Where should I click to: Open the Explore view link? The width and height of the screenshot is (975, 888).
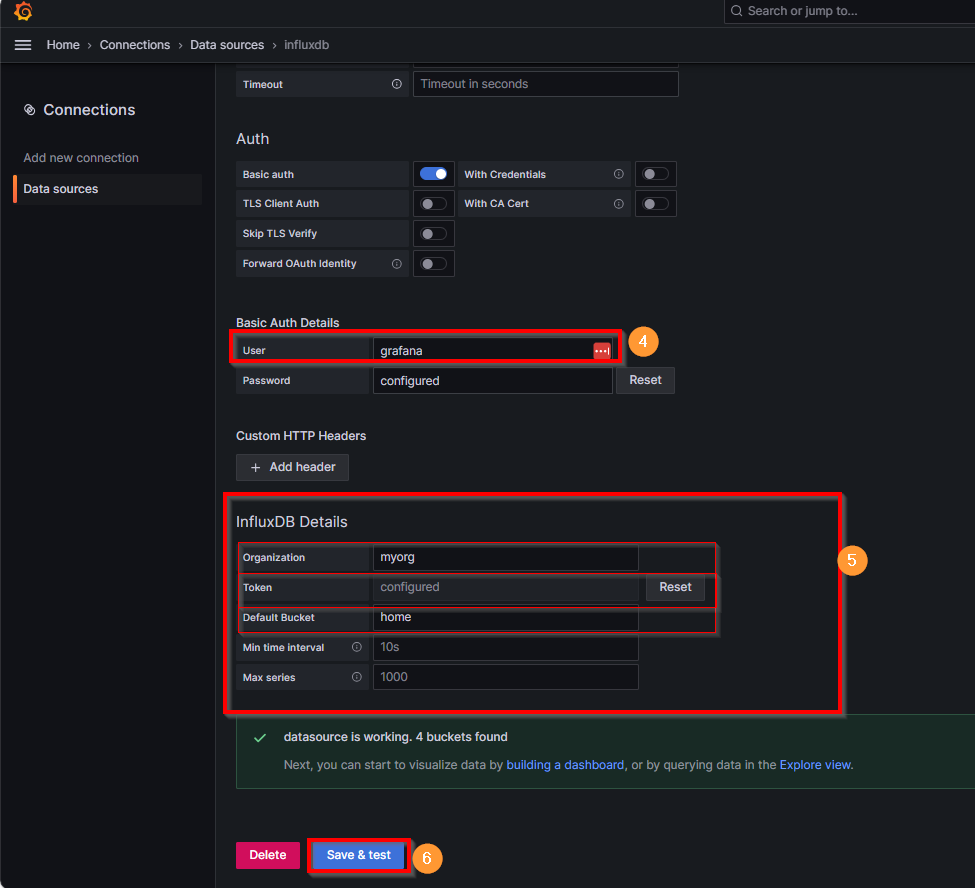[815, 765]
